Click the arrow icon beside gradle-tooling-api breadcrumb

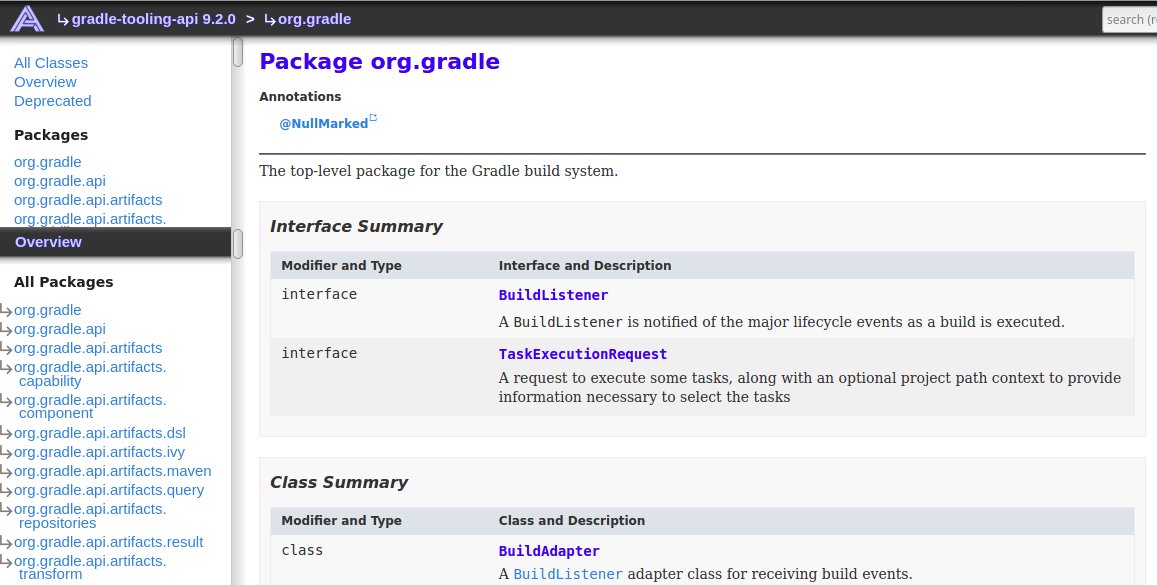[x=63, y=18]
